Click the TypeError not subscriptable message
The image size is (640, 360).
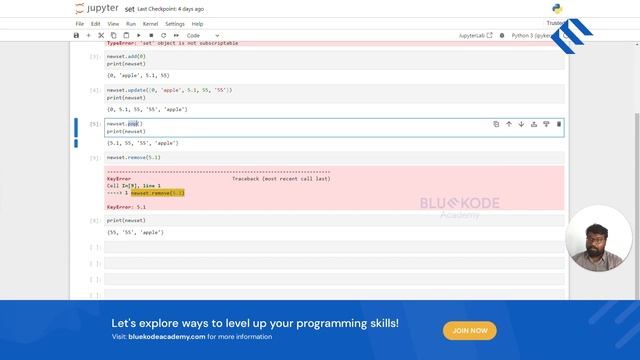pos(172,43)
